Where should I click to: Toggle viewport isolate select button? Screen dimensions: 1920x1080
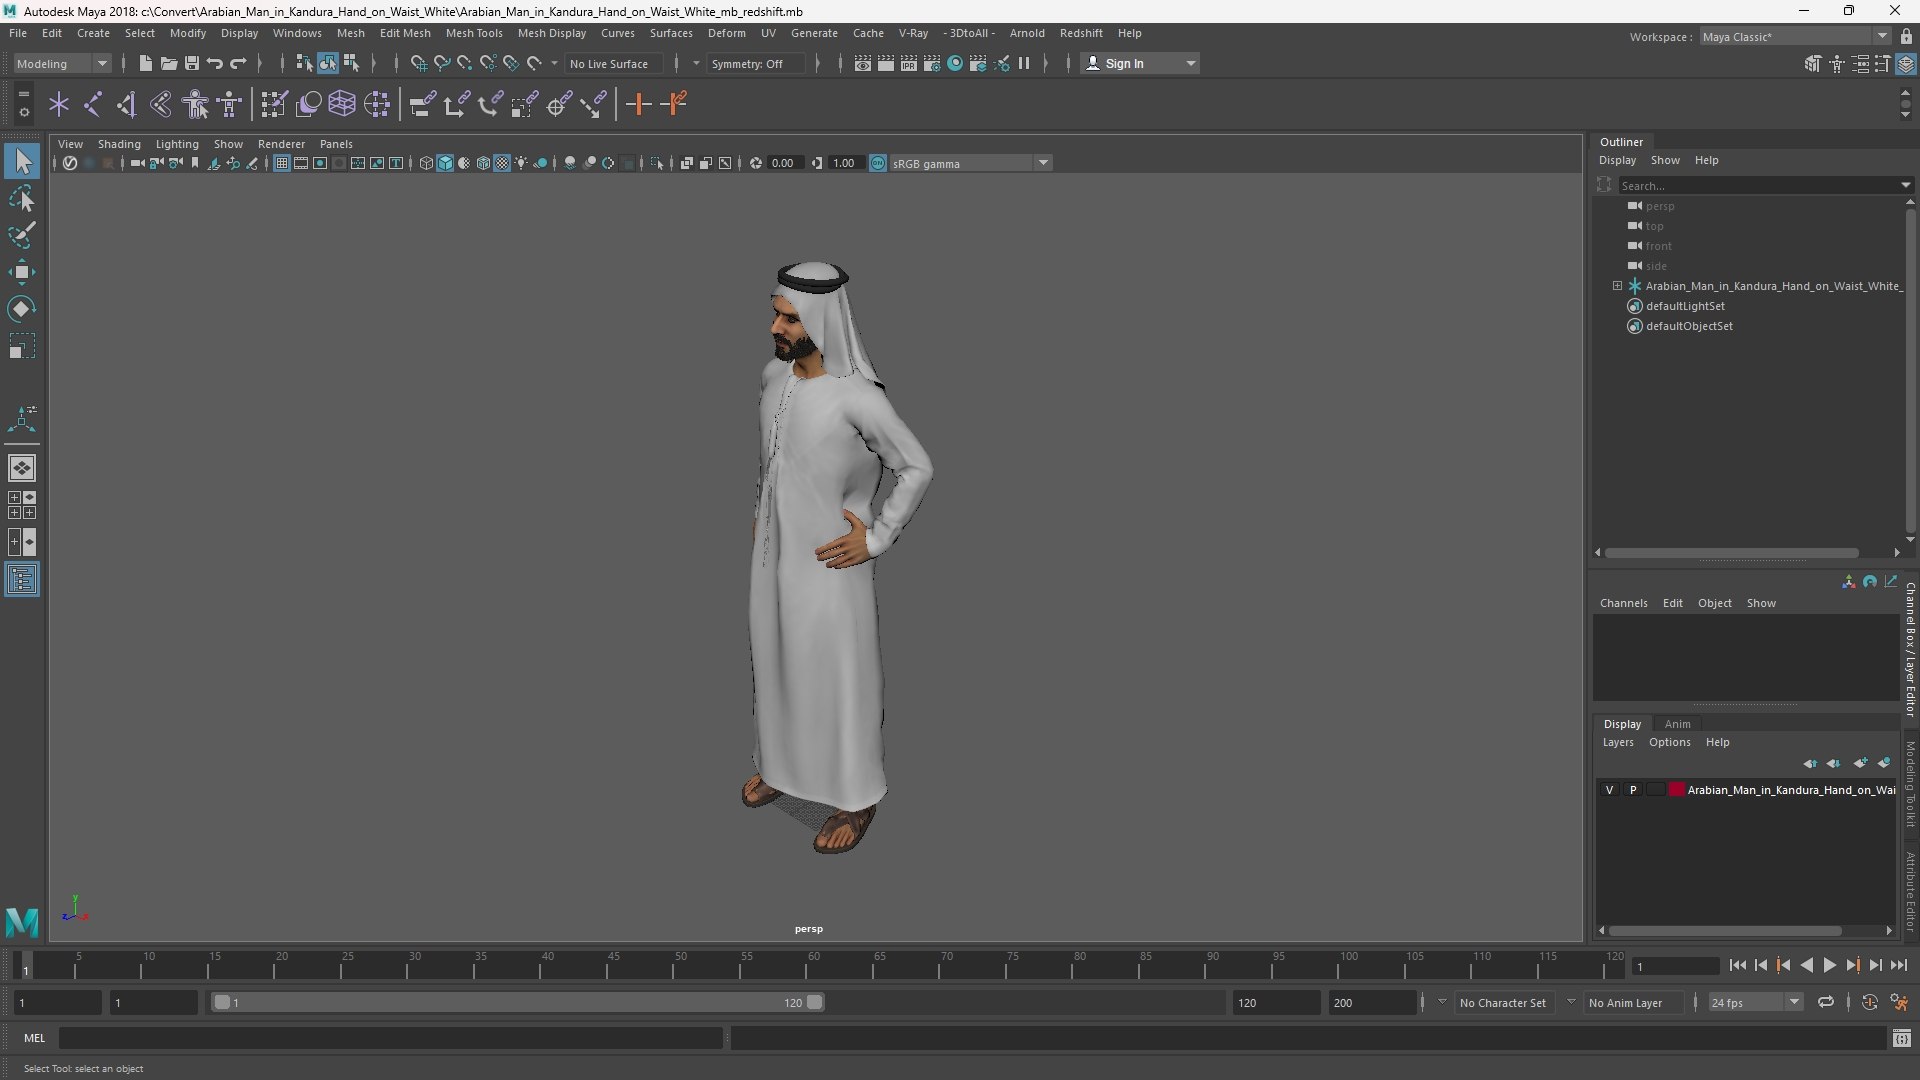click(656, 163)
